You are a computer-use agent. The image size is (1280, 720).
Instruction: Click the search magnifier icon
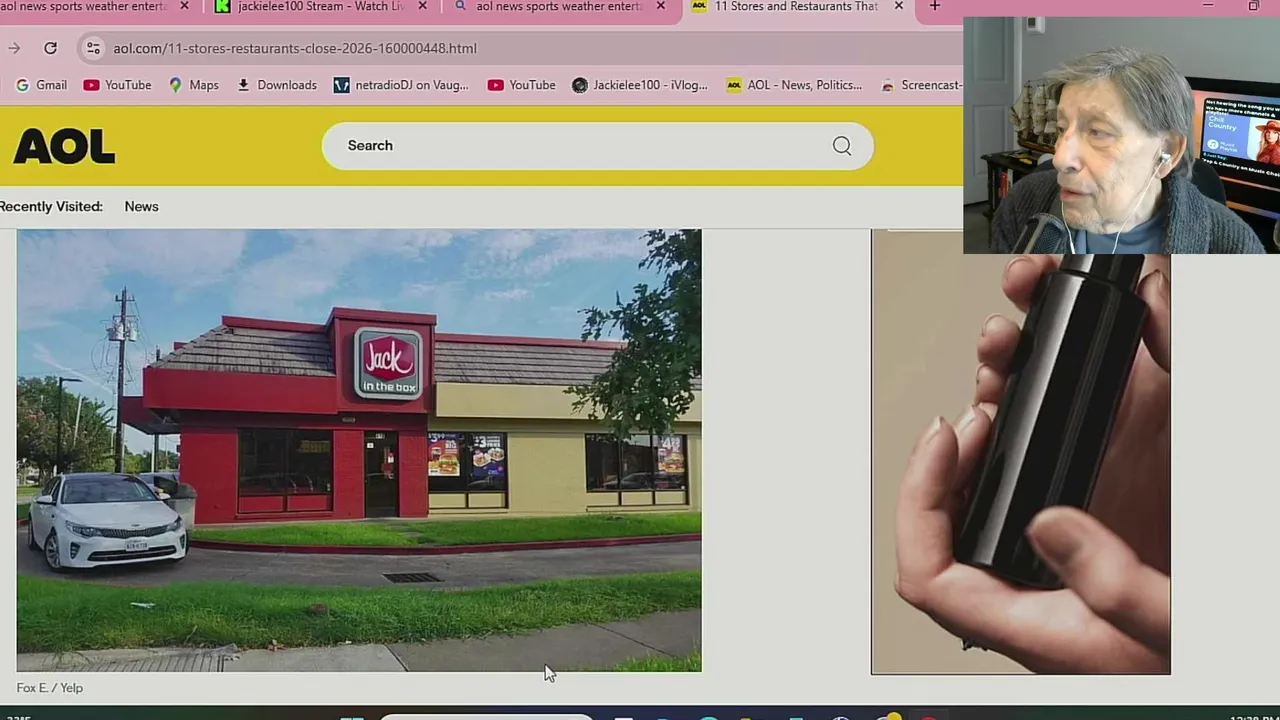842,146
